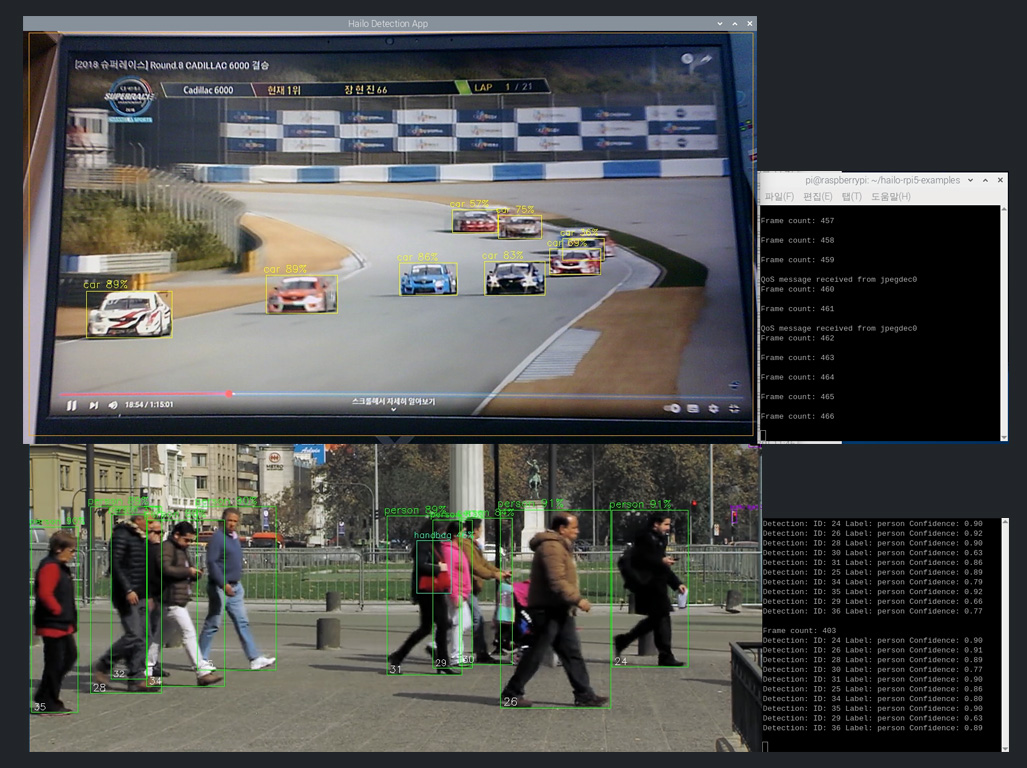The image size is (1027, 768).
Task: Open the 편집(E) menu in terminal
Action: (x=818, y=197)
